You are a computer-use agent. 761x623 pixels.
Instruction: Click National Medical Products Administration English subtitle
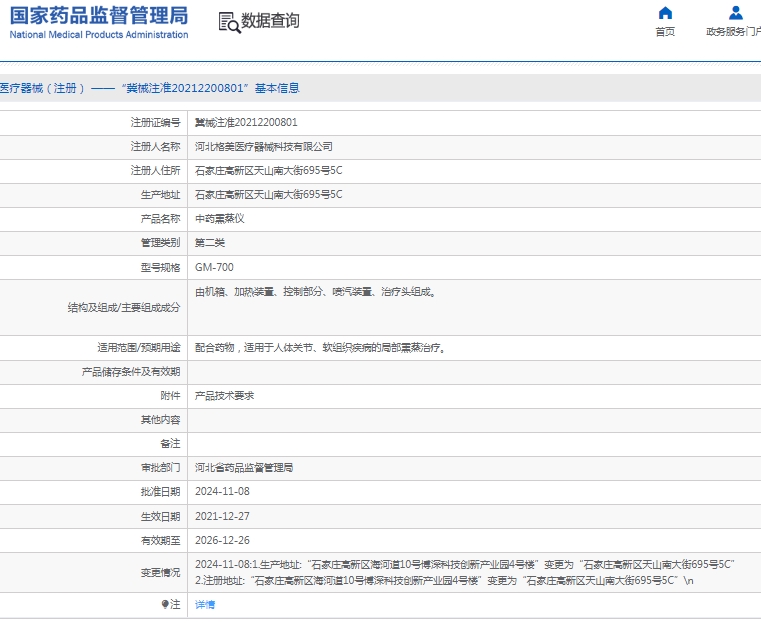99,35
